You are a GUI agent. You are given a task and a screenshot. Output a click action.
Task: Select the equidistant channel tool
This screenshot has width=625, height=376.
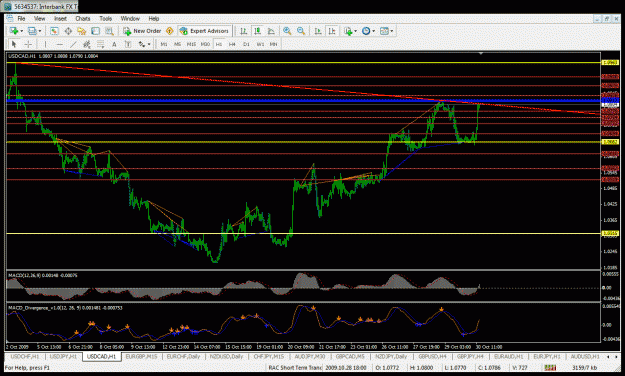(x=86, y=44)
